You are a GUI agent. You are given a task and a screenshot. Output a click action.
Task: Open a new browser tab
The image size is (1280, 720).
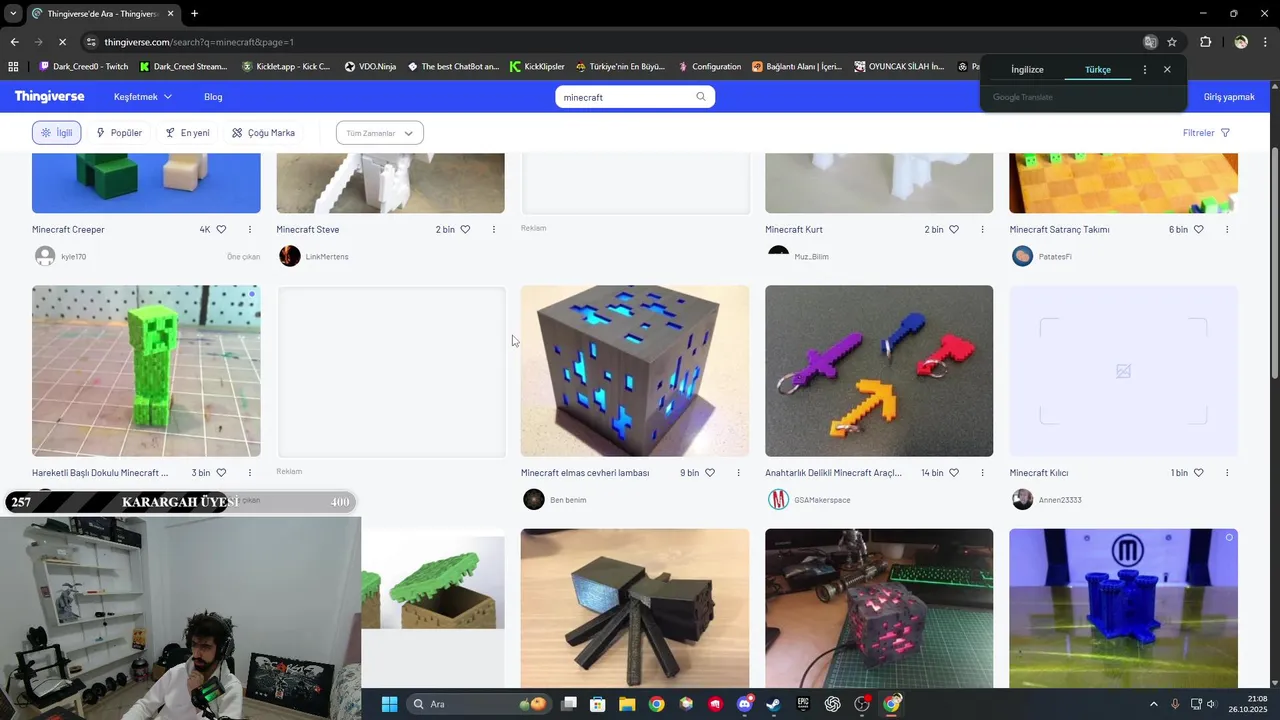194,14
